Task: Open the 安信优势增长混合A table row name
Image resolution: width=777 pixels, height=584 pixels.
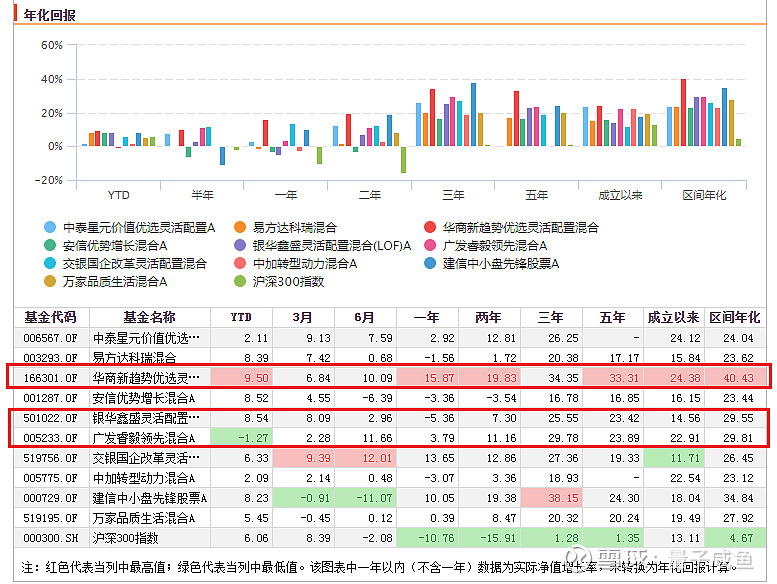Action: pyautogui.click(x=144, y=398)
